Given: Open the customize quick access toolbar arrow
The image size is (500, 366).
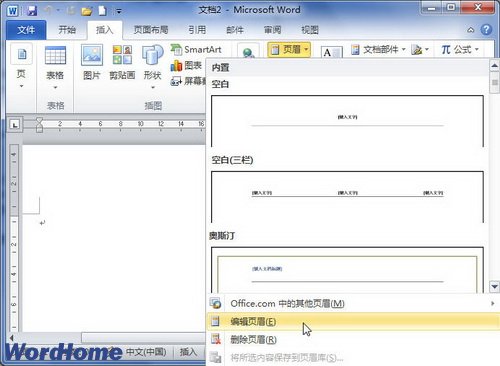Looking at the screenshot, I should click(x=119, y=11).
